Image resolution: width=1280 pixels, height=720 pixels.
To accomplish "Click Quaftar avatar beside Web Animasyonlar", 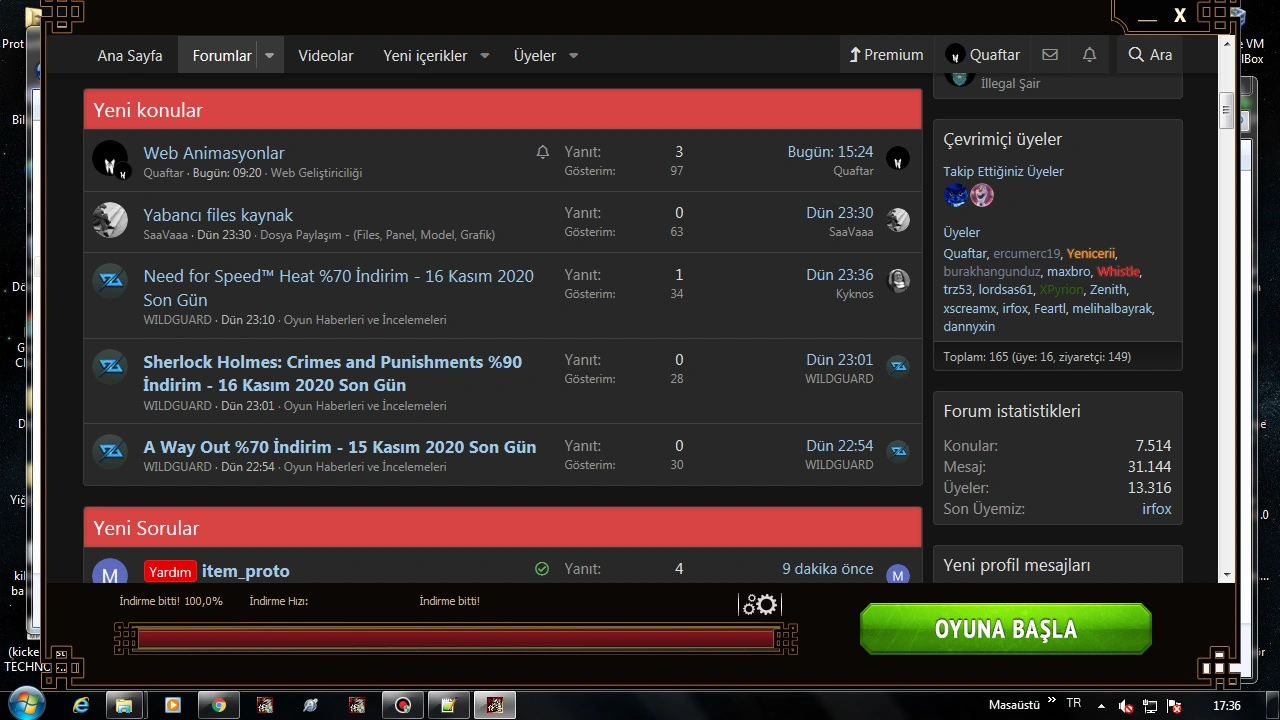I will 110,160.
